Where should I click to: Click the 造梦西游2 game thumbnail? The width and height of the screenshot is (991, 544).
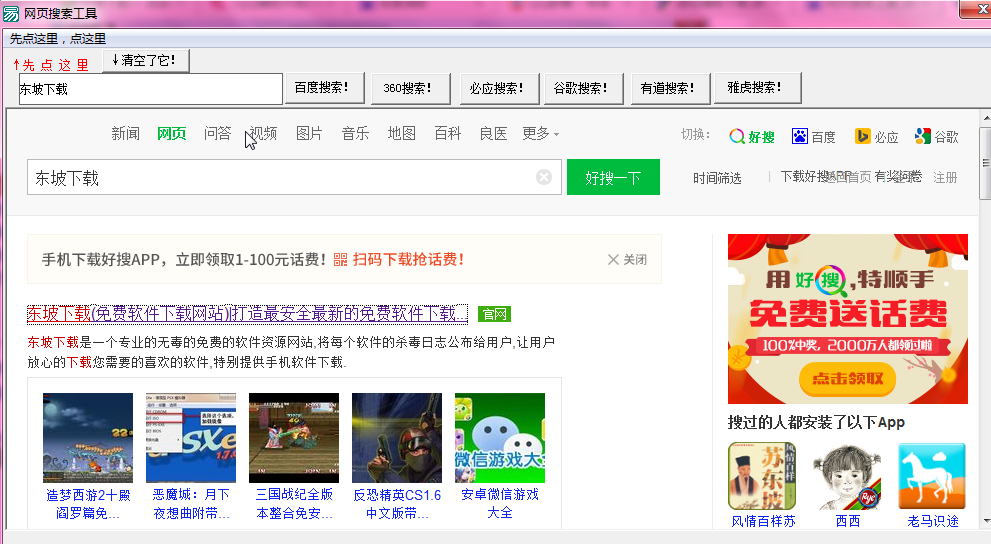coord(88,438)
